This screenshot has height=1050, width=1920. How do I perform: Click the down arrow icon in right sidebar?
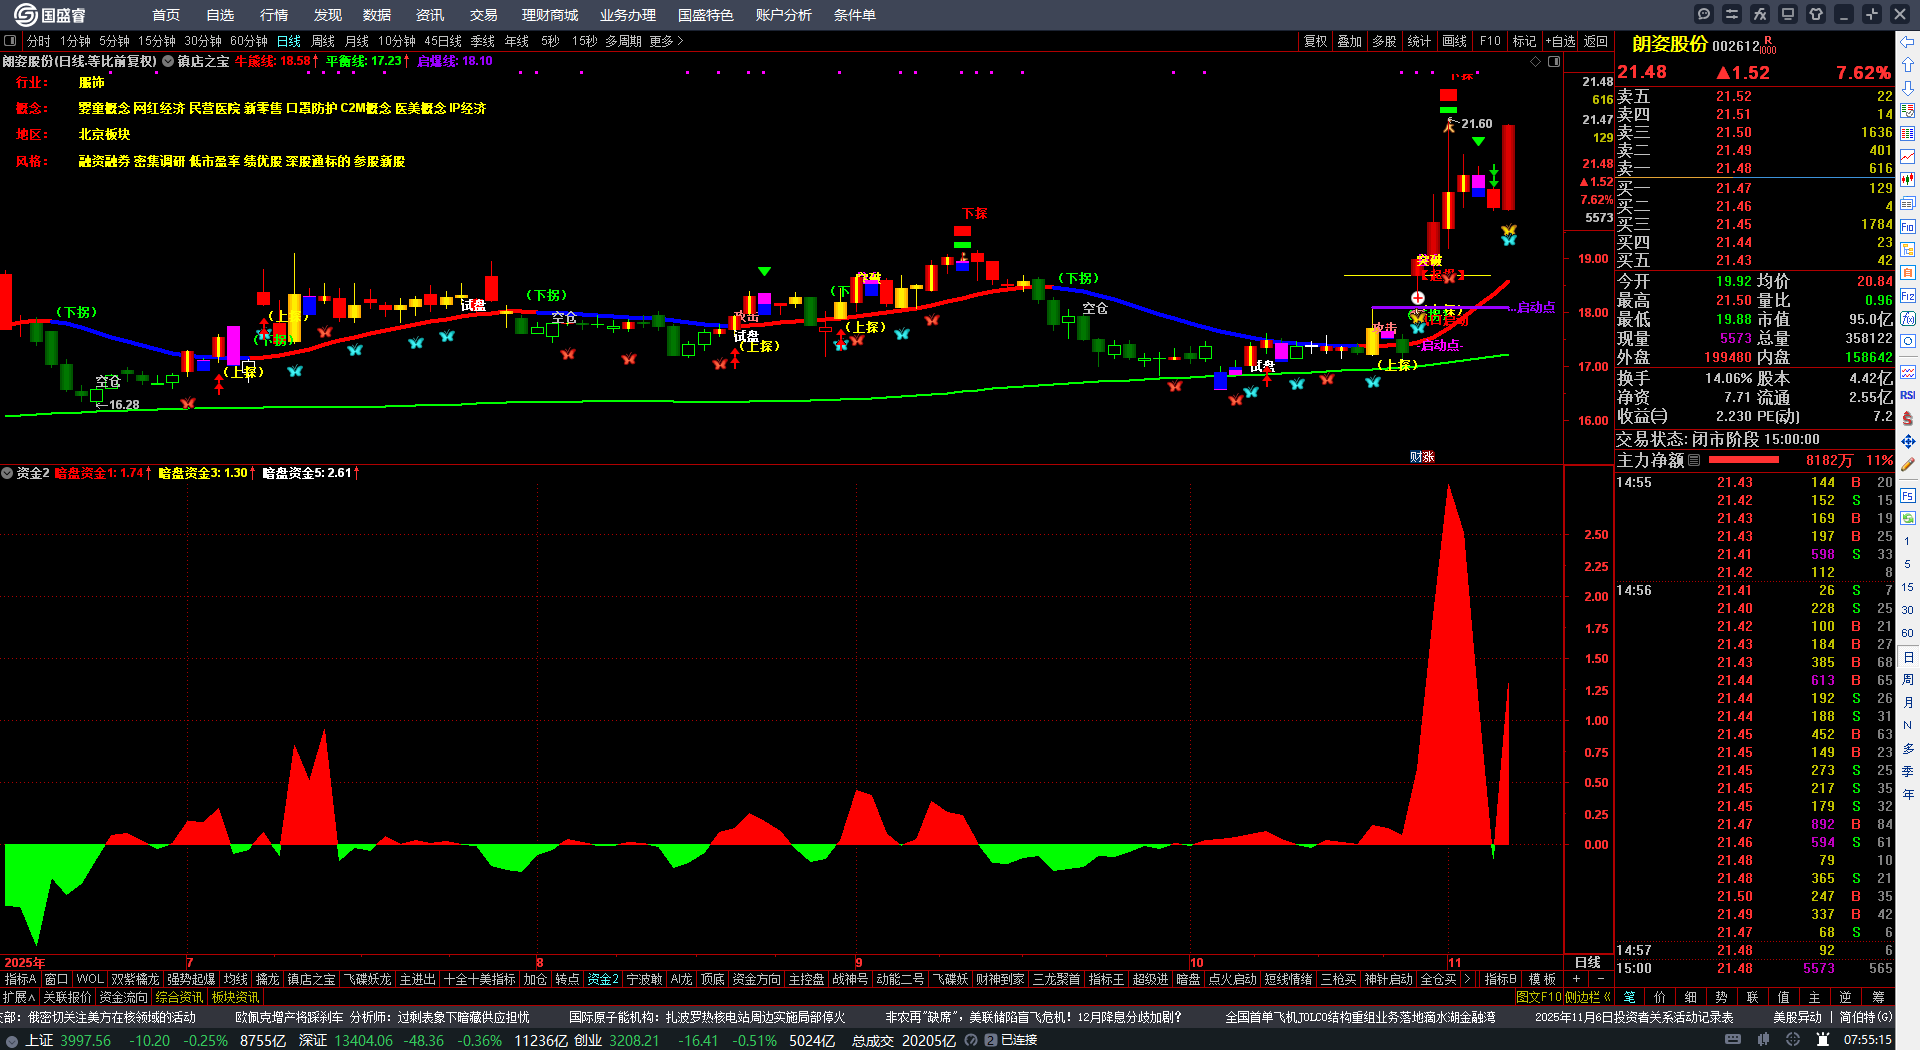[x=1908, y=88]
